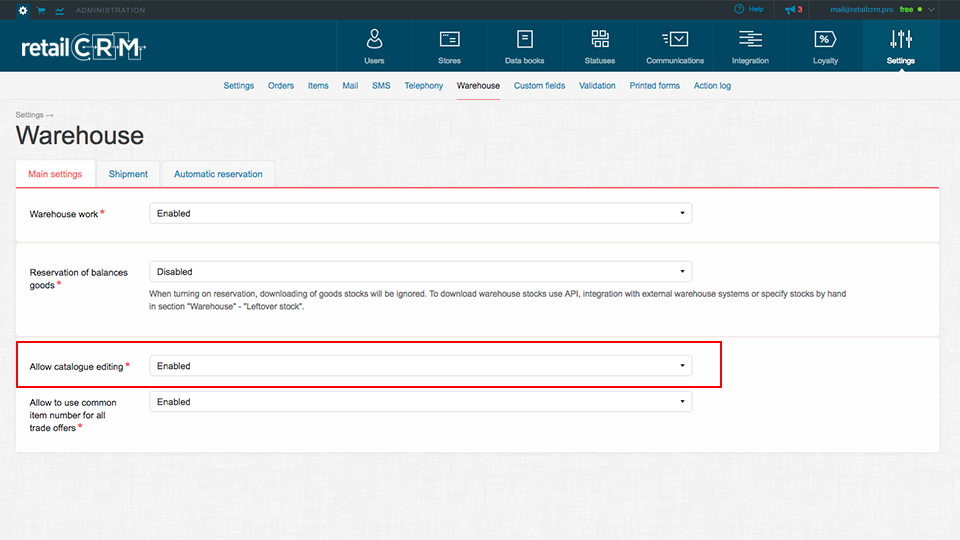This screenshot has width=960, height=540.
Task: Select the Warehouse submenu item
Action: tap(478, 86)
